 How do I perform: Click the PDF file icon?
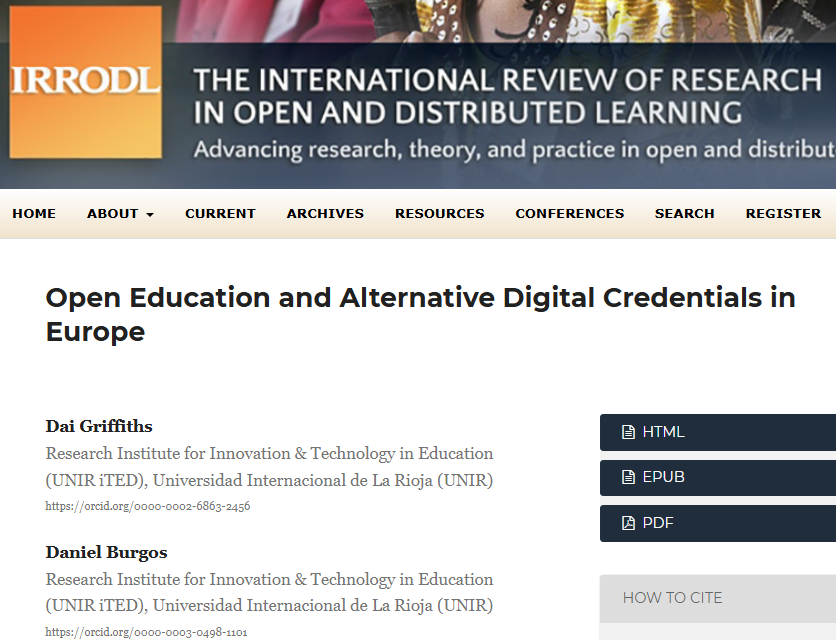[x=628, y=523]
